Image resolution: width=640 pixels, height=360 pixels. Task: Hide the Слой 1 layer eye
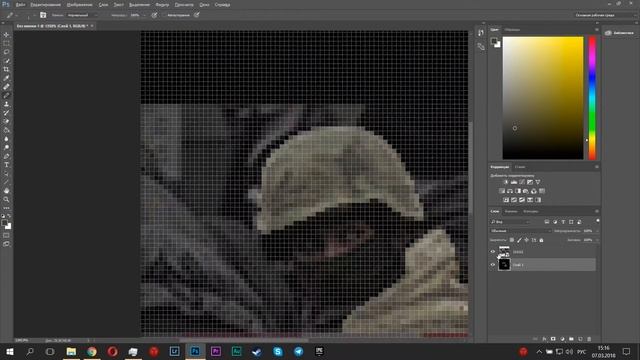click(x=493, y=265)
